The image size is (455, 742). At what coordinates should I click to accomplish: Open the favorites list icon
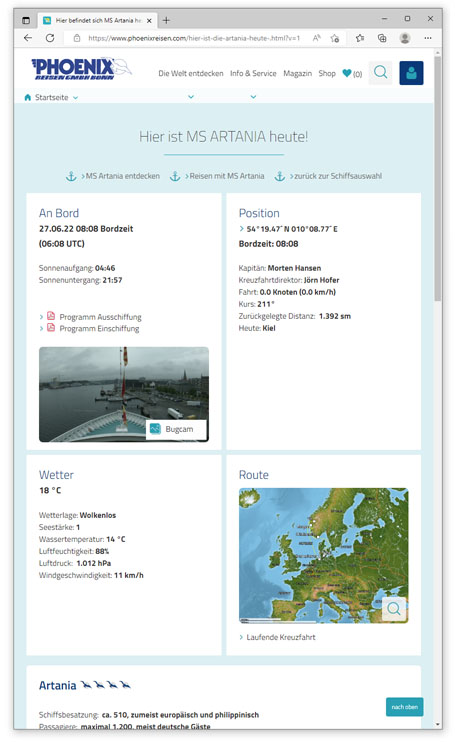pos(360,38)
